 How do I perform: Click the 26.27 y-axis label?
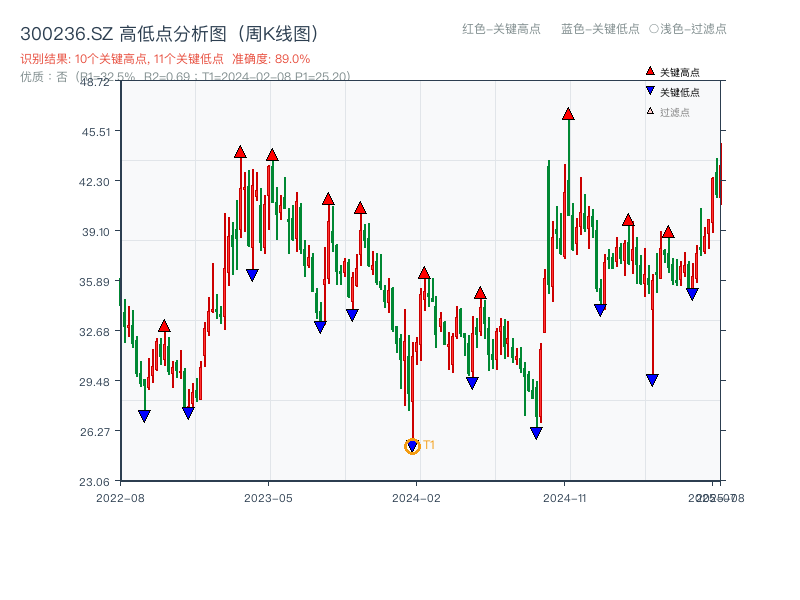point(95,432)
